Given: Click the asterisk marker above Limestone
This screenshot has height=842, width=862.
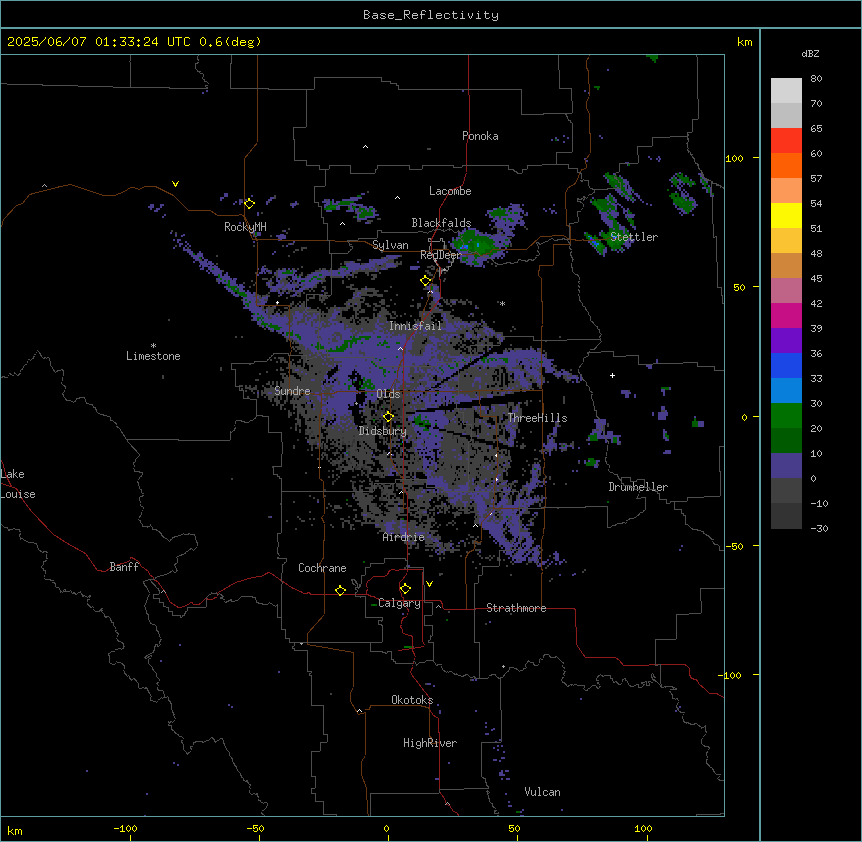Looking at the screenshot, I should click(x=153, y=346).
